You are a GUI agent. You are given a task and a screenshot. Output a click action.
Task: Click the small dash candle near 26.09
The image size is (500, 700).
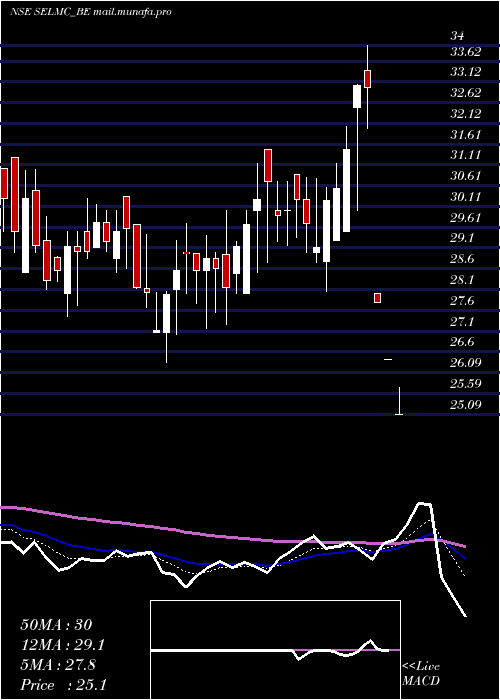[388, 359]
